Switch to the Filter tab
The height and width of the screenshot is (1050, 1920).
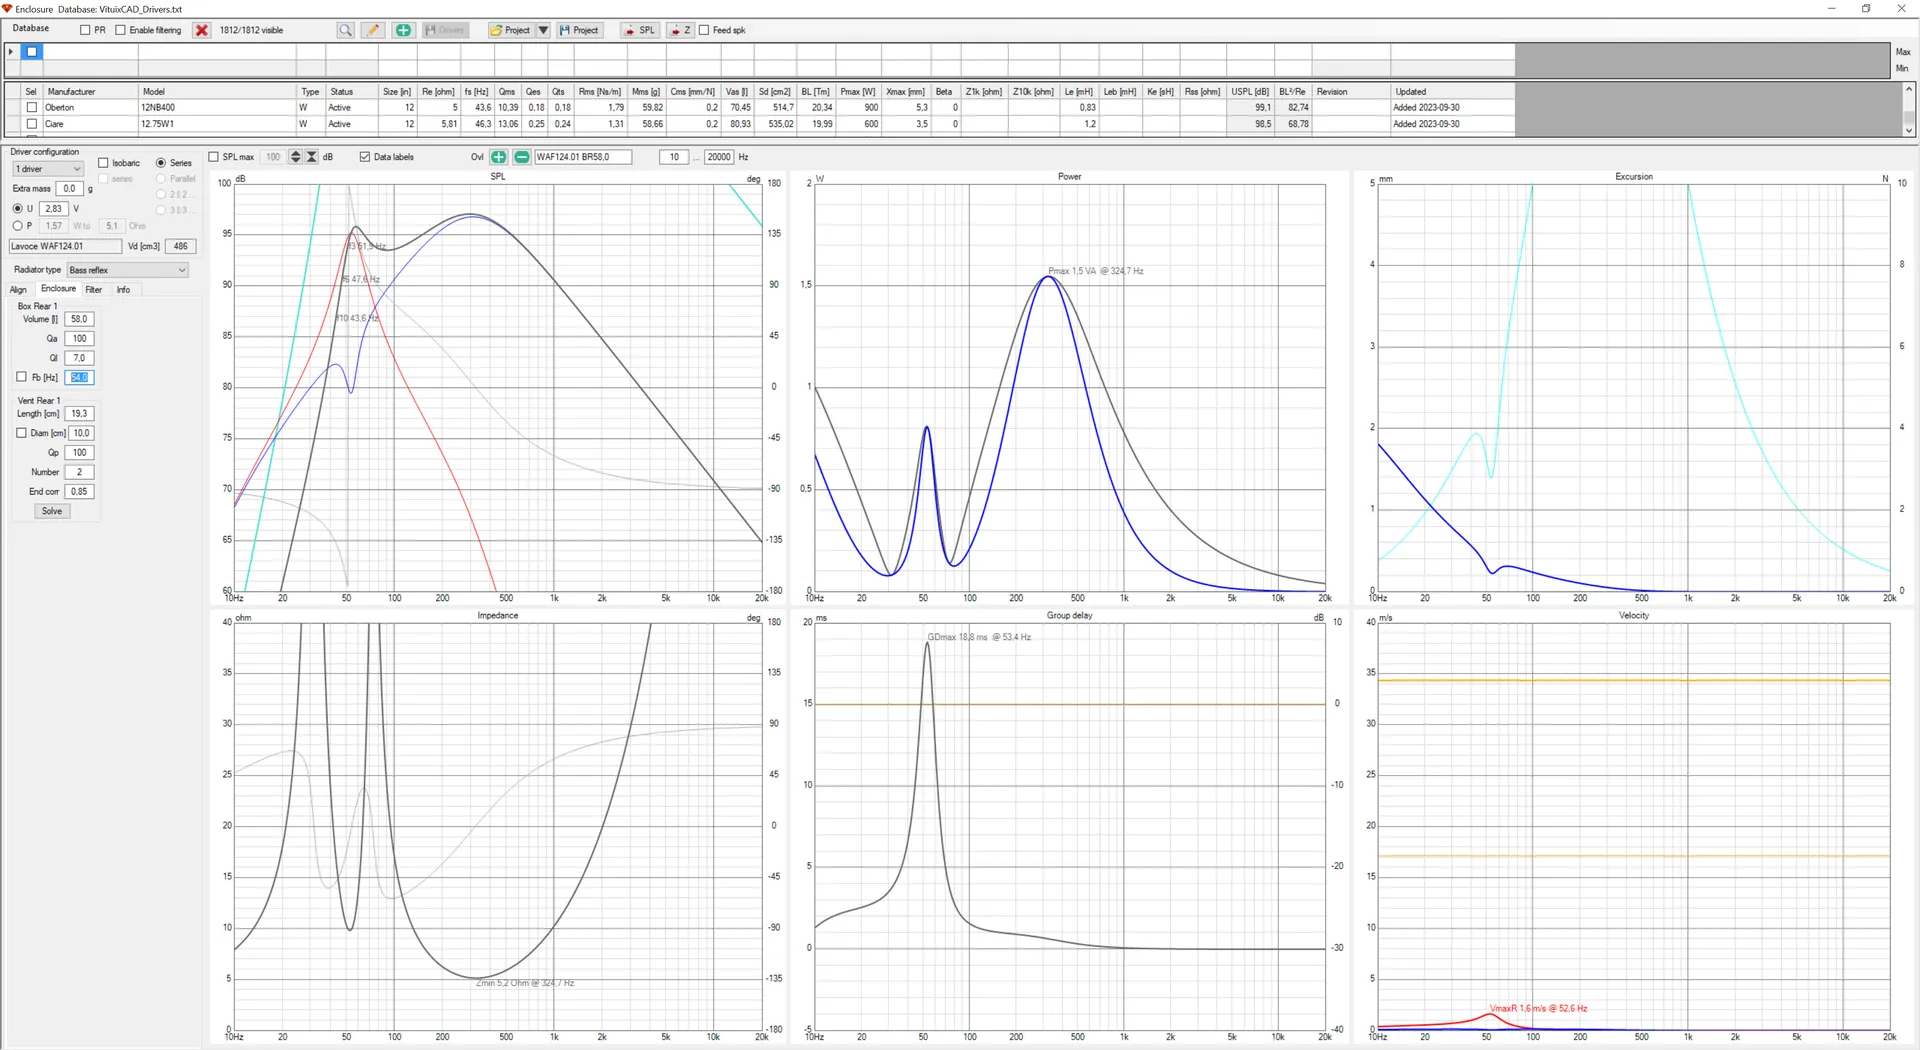[x=94, y=290]
